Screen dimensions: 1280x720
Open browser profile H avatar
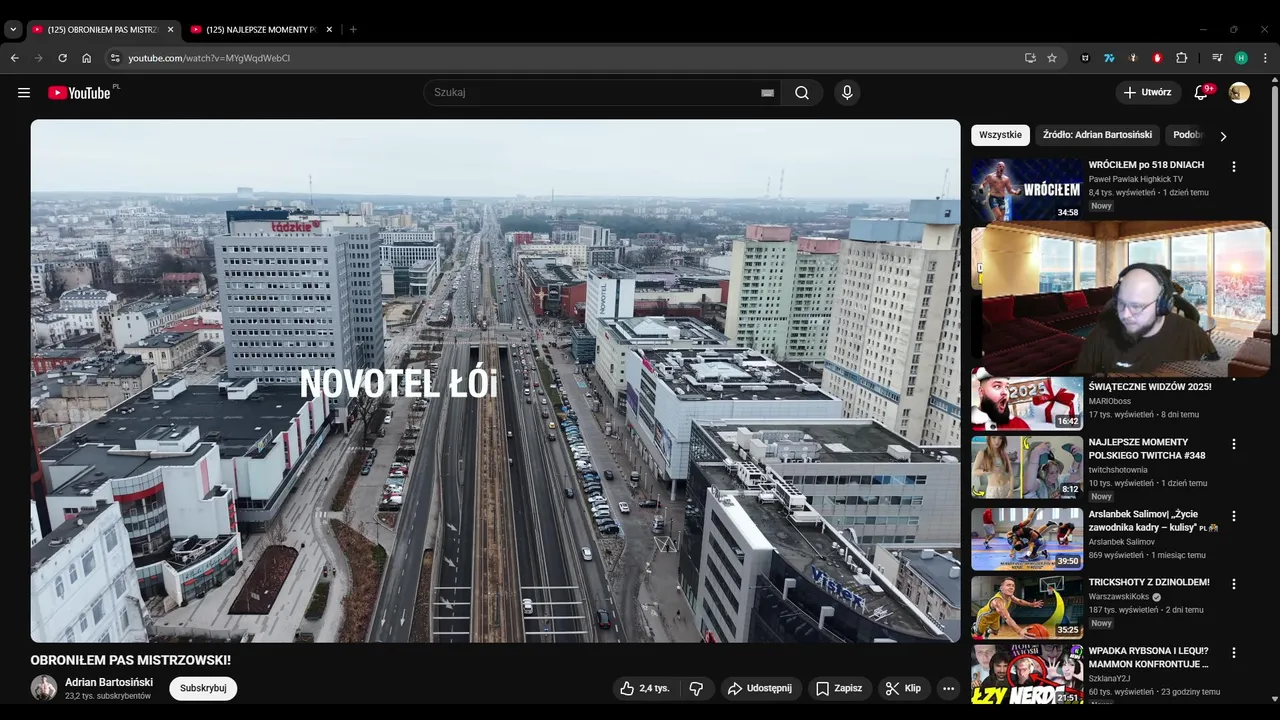[1241, 58]
